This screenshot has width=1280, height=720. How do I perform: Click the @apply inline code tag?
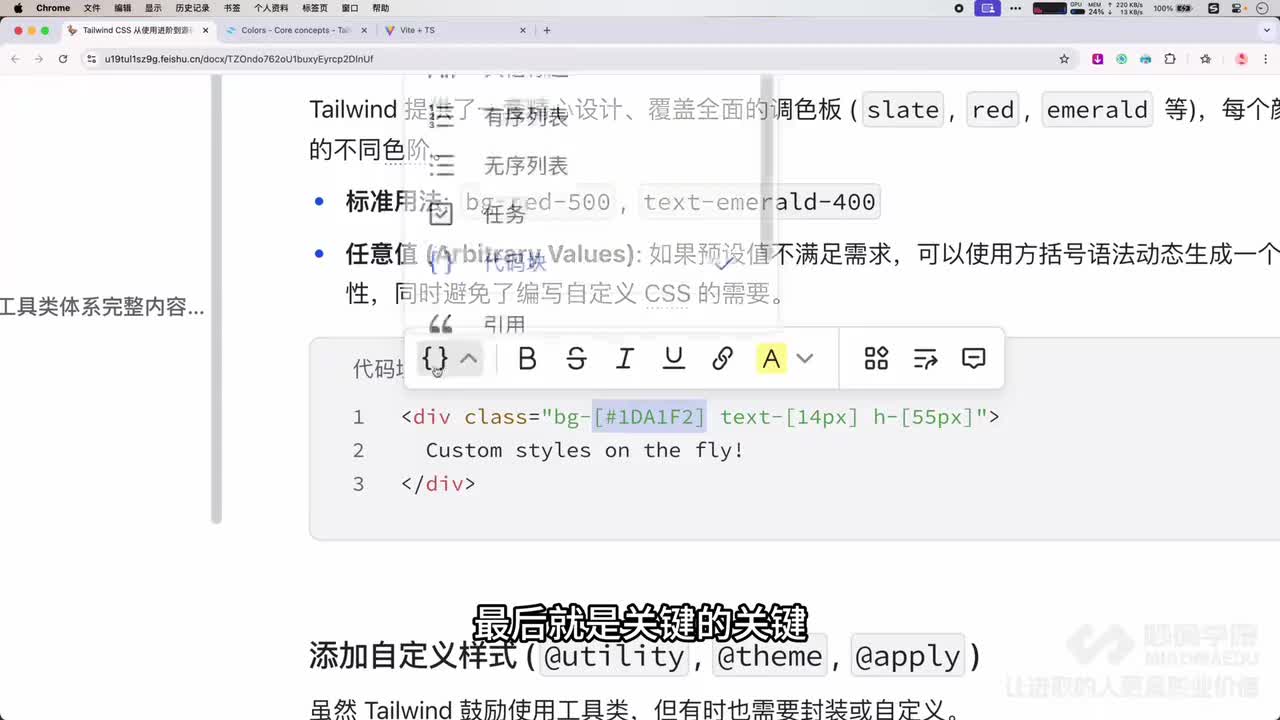(x=908, y=656)
